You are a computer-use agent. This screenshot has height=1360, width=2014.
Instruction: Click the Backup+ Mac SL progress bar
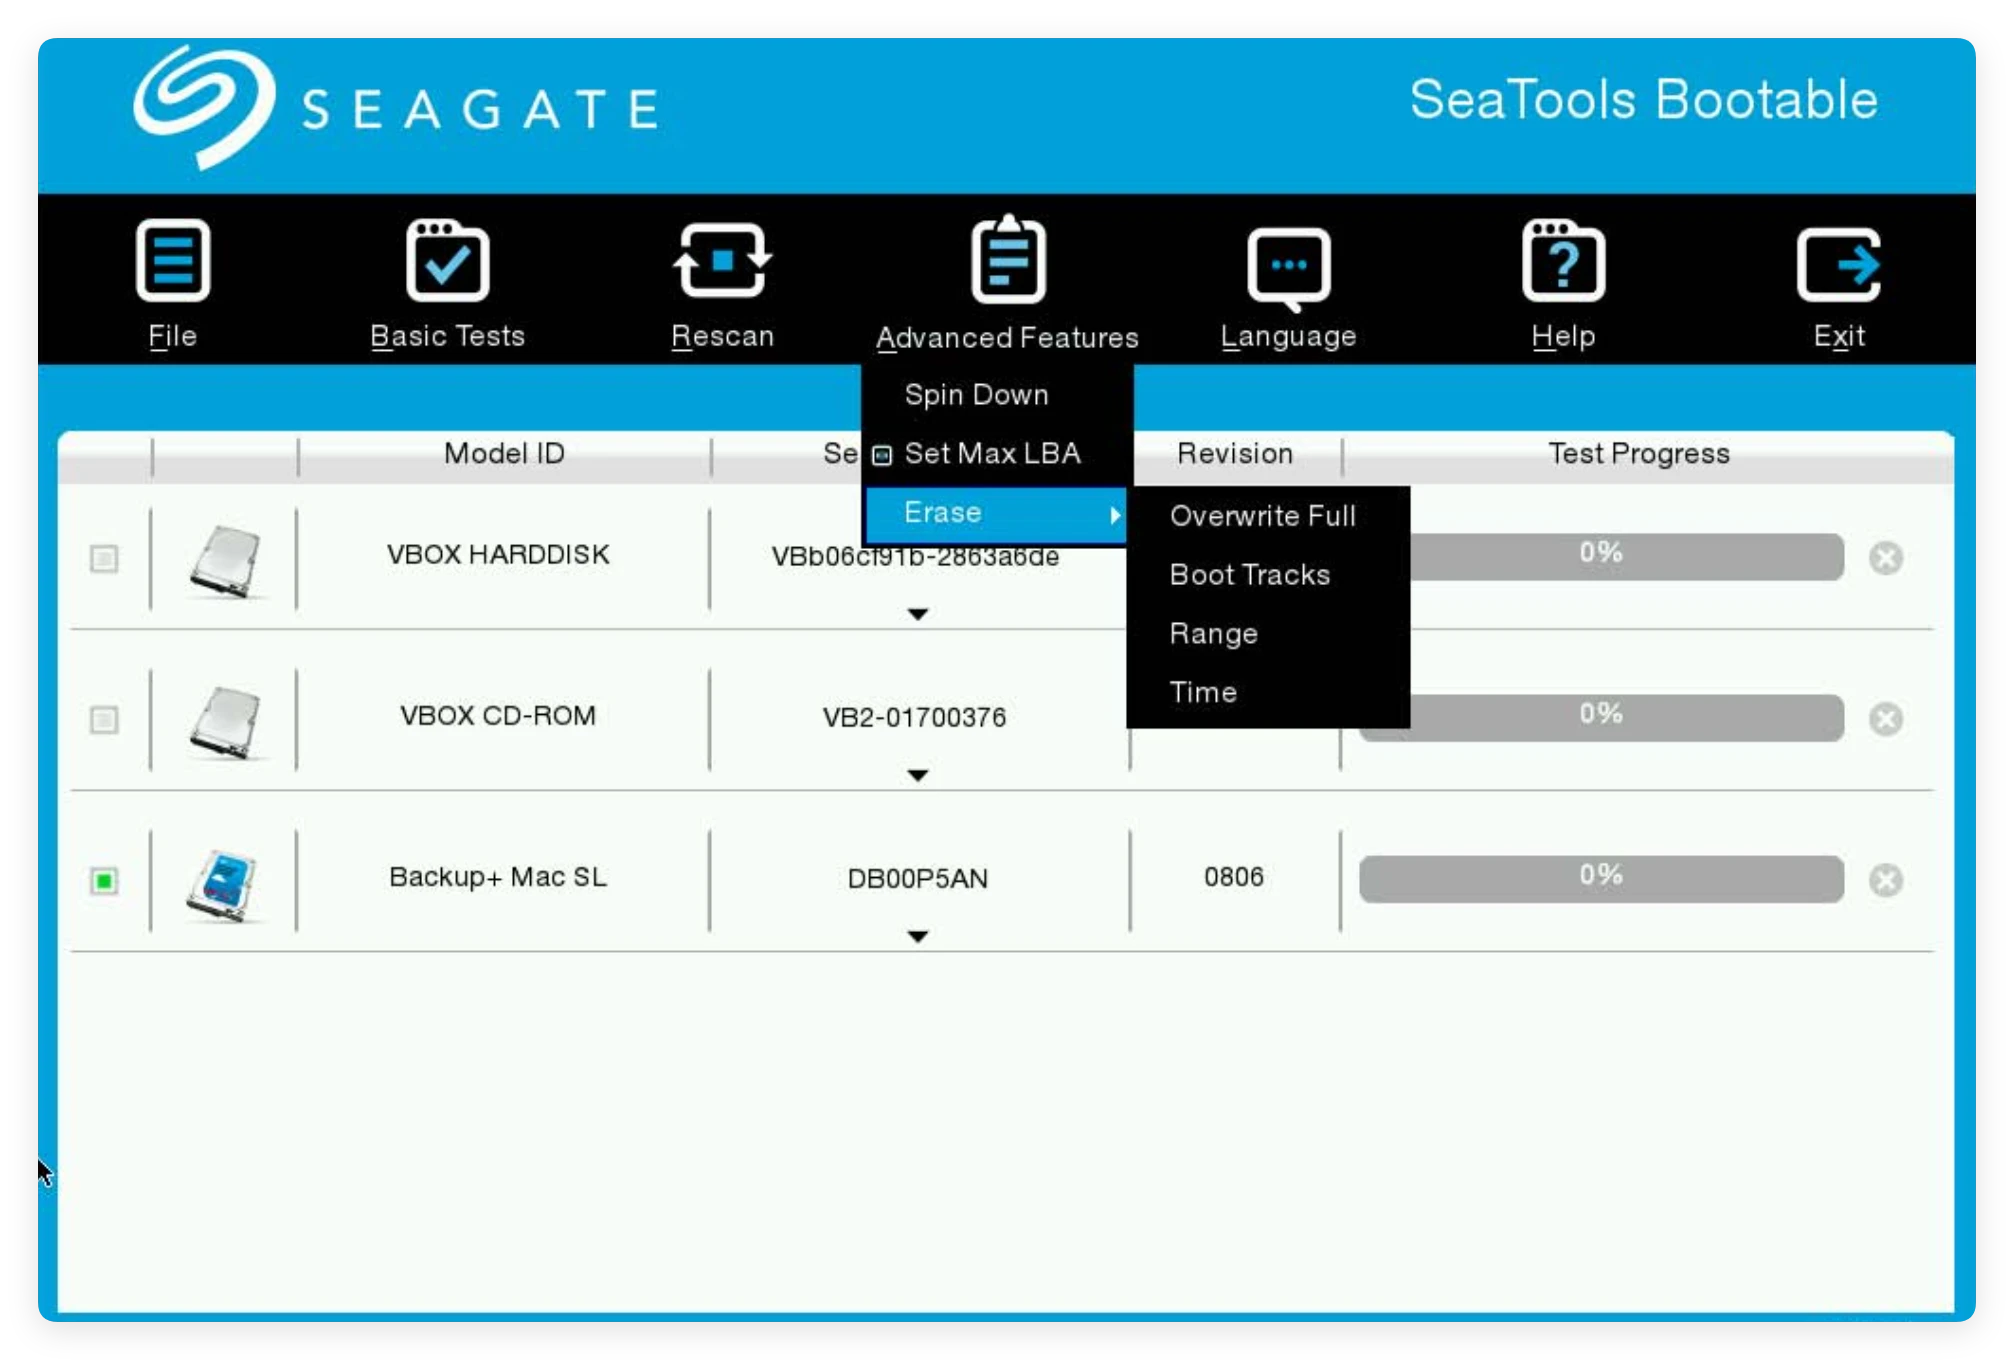pyautogui.click(x=1600, y=878)
